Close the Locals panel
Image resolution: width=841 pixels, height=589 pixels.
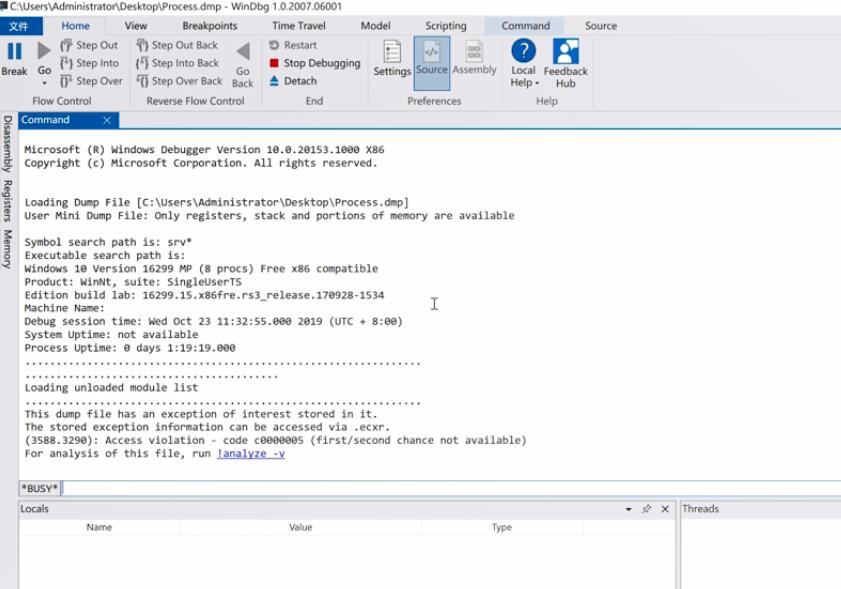click(x=665, y=509)
